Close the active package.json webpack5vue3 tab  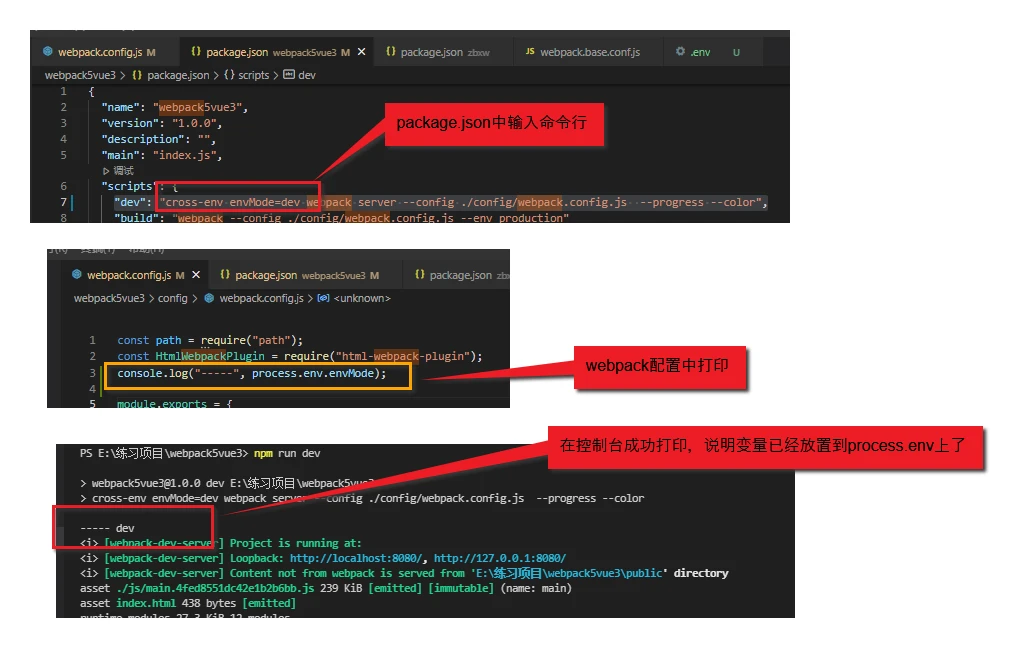click(x=362, y=52)
